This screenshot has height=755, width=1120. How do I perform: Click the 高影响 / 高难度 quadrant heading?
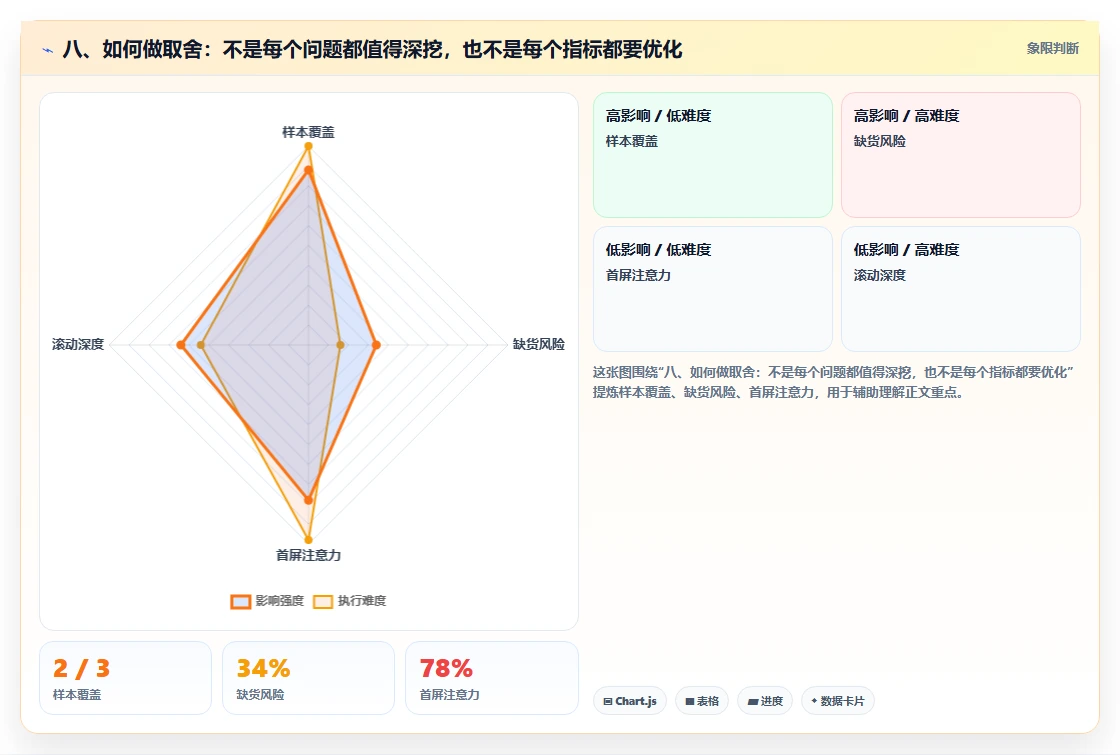tap(906, 116)
